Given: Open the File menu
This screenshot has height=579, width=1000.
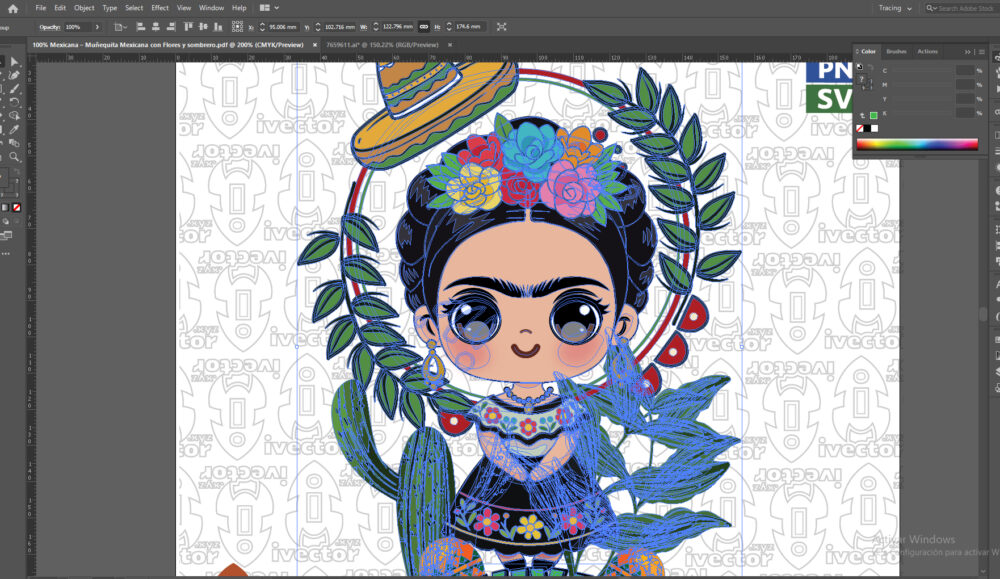Looking at the screenshot, I should (41, 8).
